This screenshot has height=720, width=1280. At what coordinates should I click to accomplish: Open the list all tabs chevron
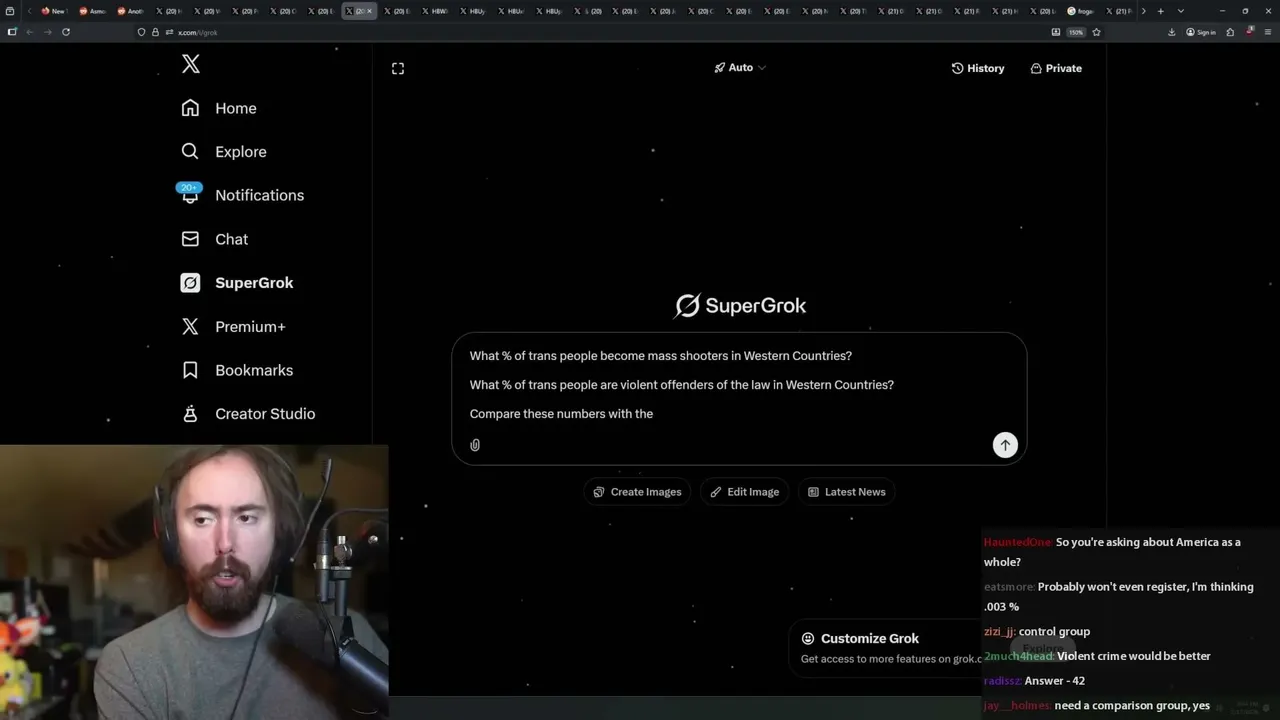(1181, 11)
